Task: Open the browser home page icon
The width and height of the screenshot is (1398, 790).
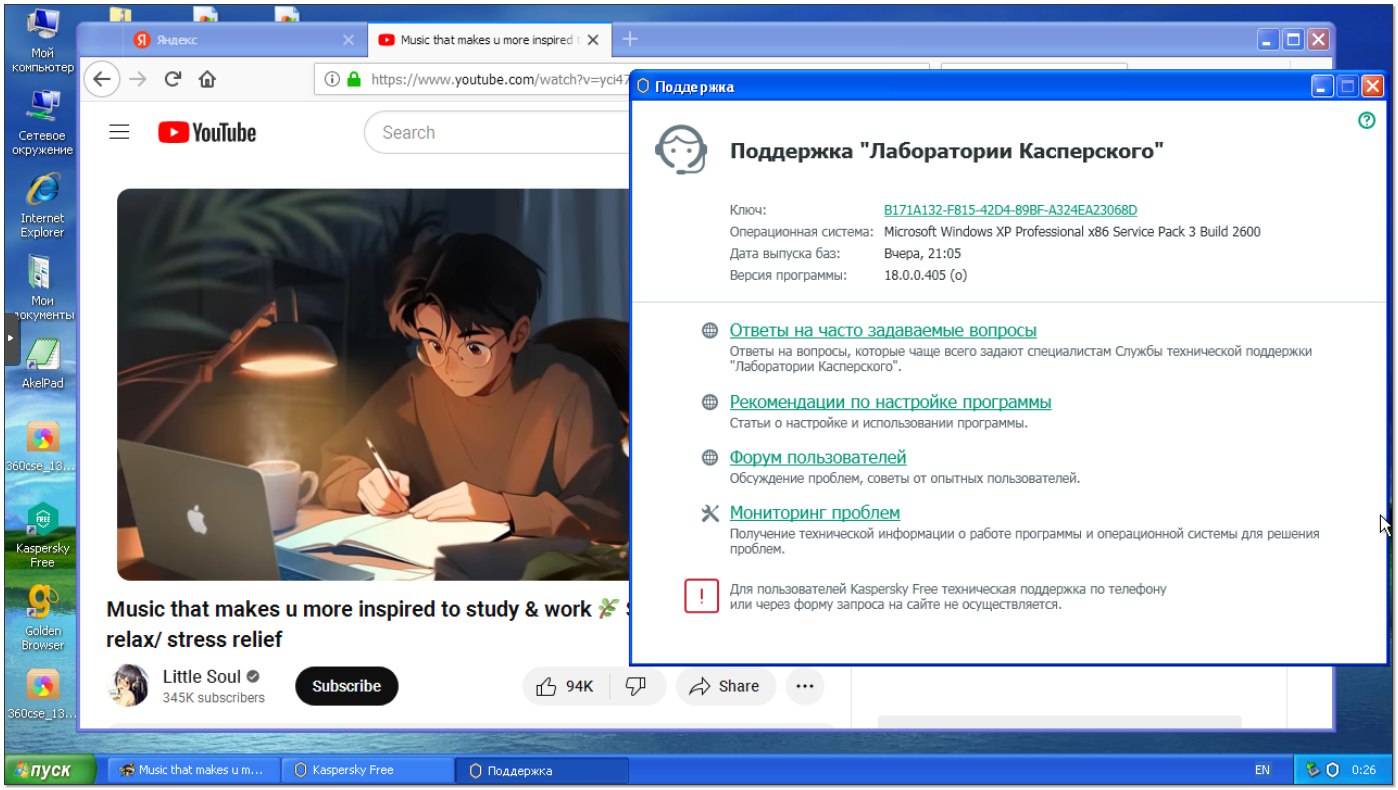Action: pos(207,79)
